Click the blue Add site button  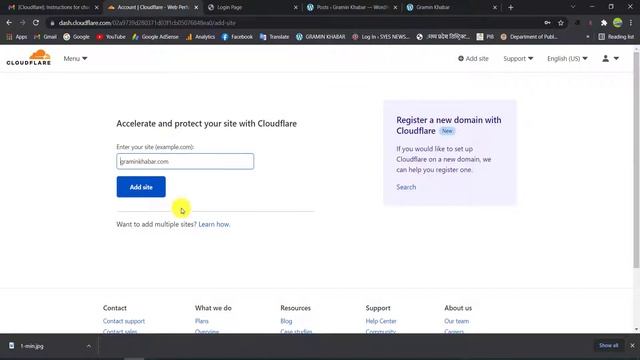coord(141,187)
